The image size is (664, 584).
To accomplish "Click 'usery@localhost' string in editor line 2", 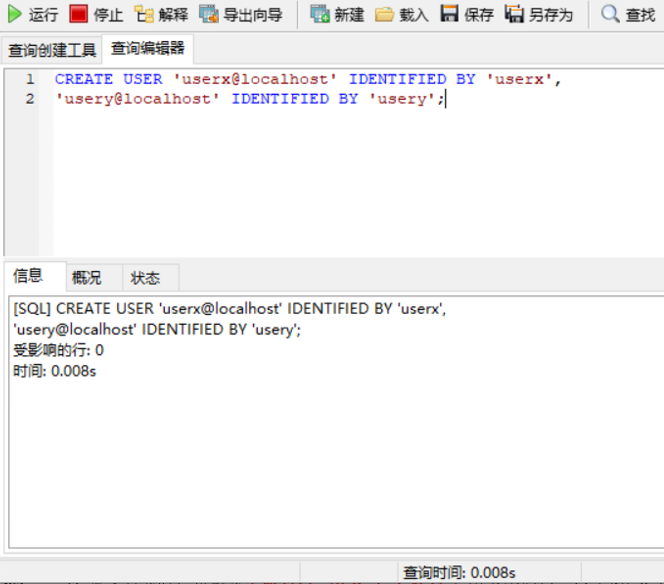I will point(138,99).
